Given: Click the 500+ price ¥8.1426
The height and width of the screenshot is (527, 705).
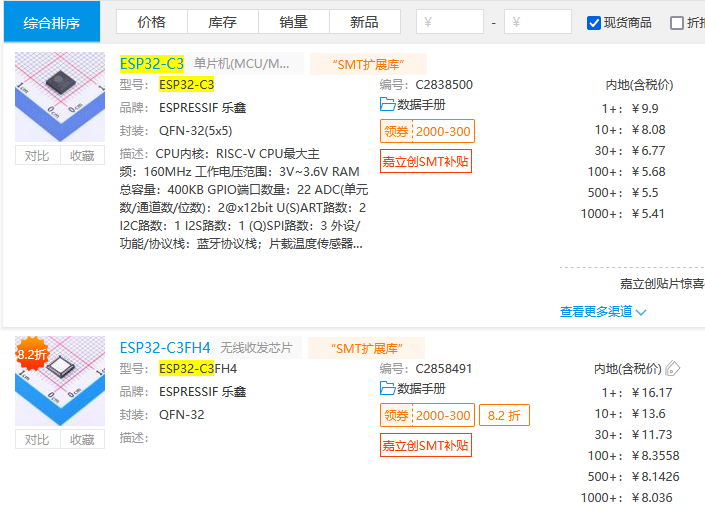Looking at the screenshot, I should click(x=655, y=477).
